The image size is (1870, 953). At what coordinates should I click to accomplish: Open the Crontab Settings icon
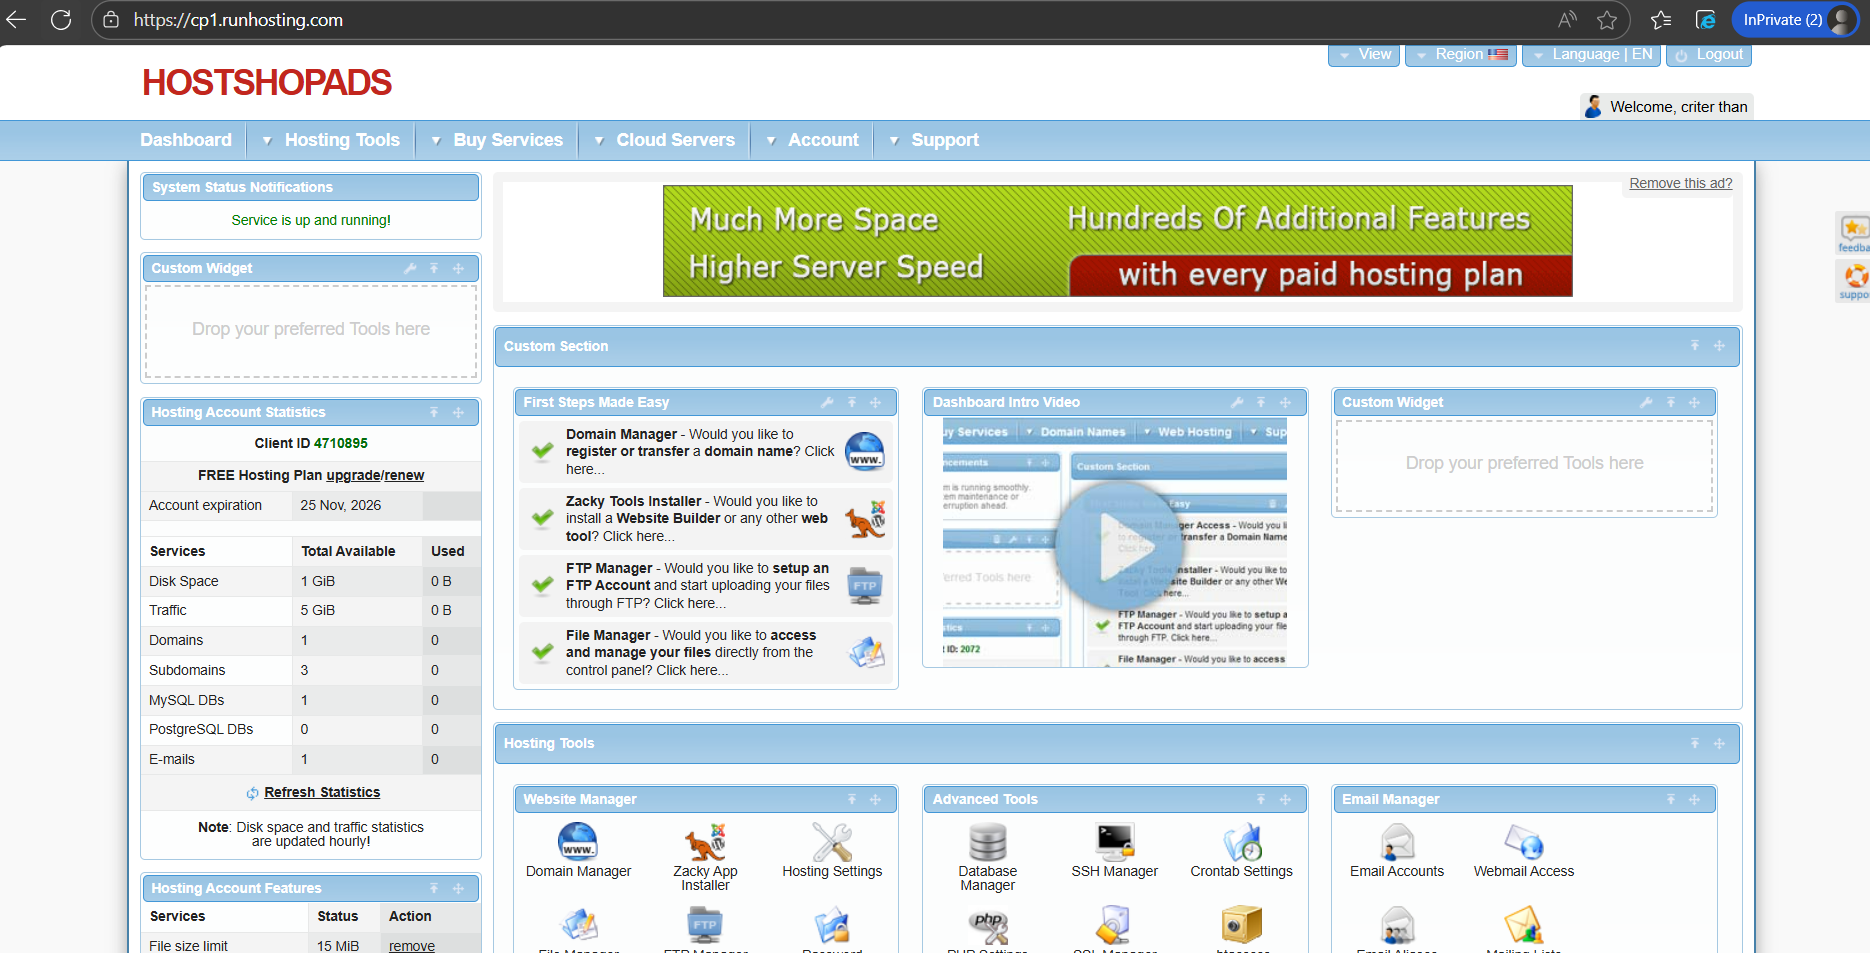pos(1241,842)
